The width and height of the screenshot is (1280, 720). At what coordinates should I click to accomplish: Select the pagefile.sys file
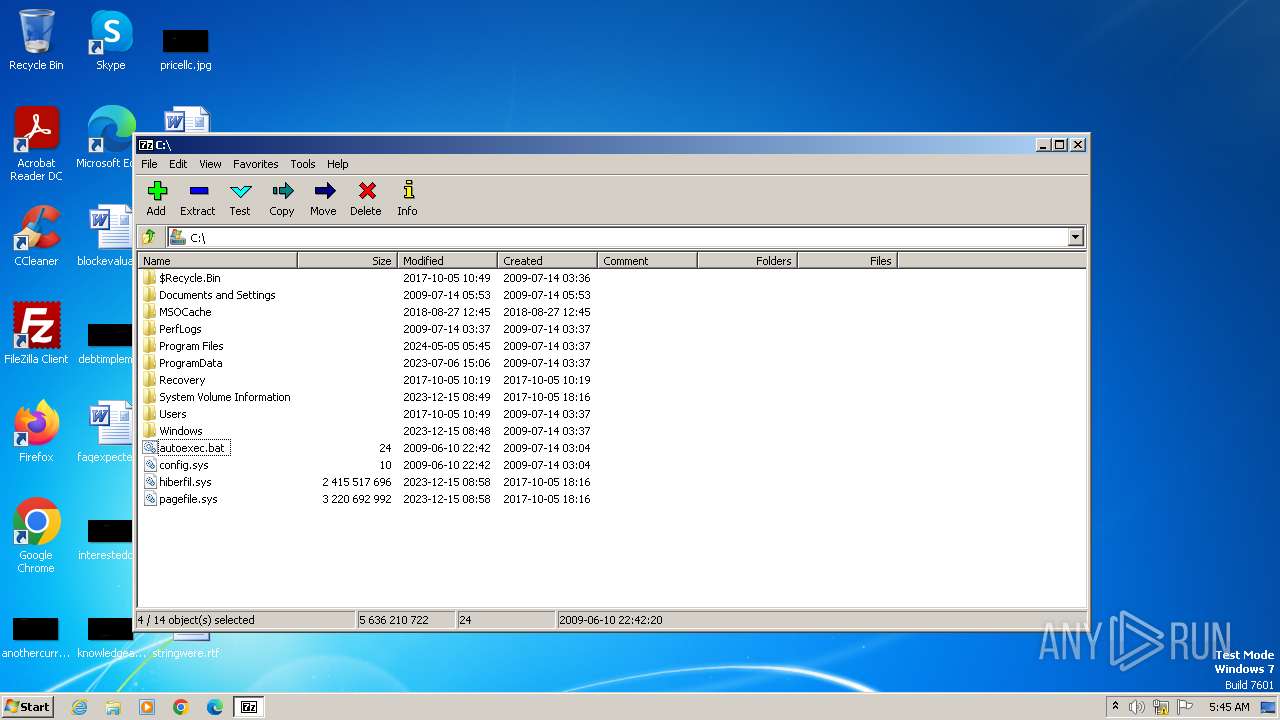(188, 499)
